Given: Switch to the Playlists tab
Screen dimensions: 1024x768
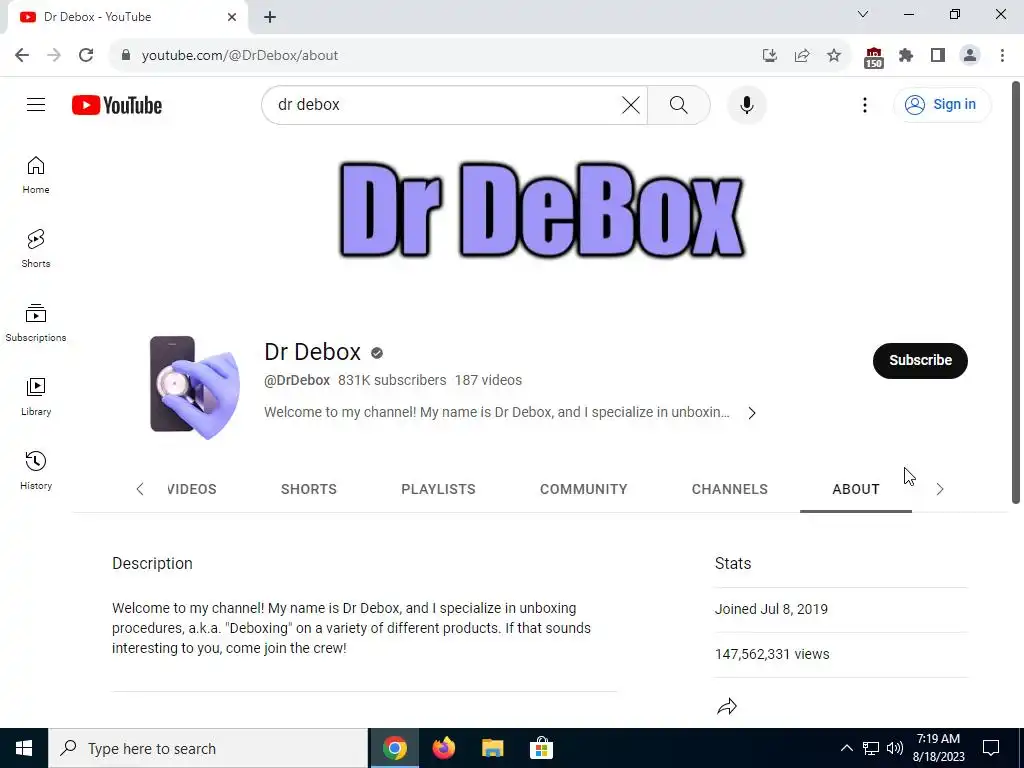Looking at the screenshot, I should pyautogui.click(x=438, y=489).
